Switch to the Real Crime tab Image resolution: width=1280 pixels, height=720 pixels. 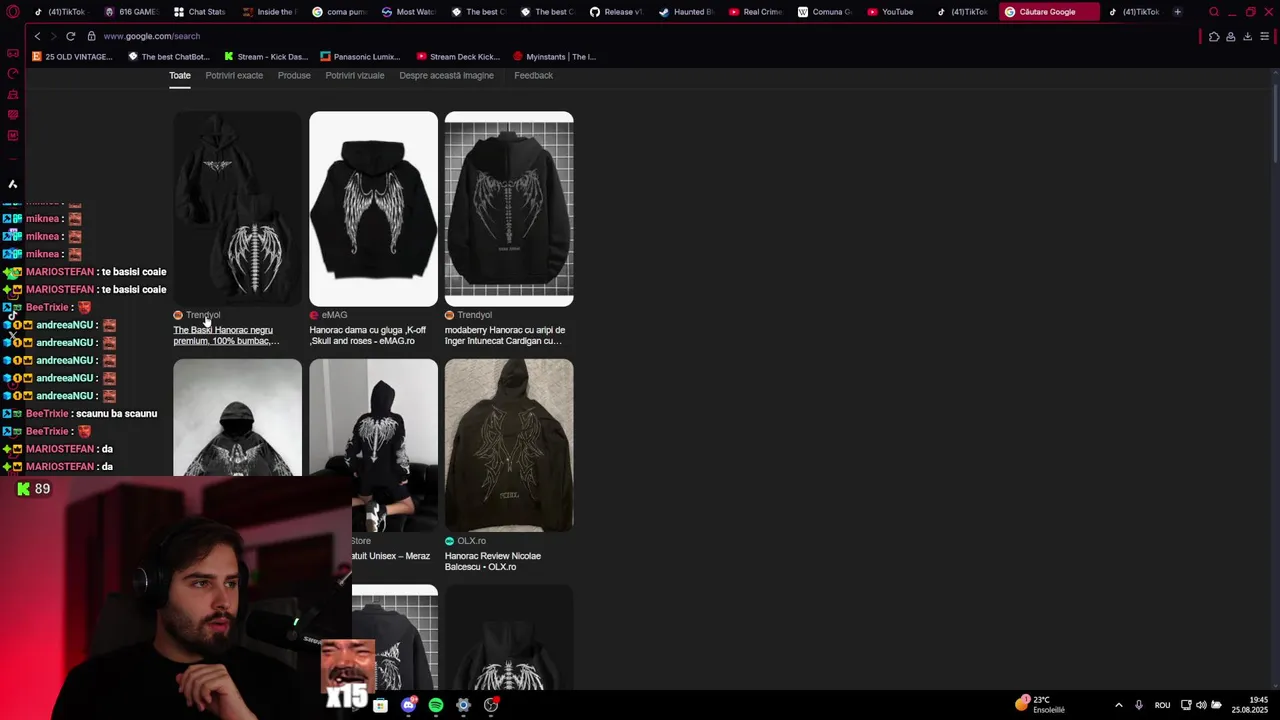755,12
